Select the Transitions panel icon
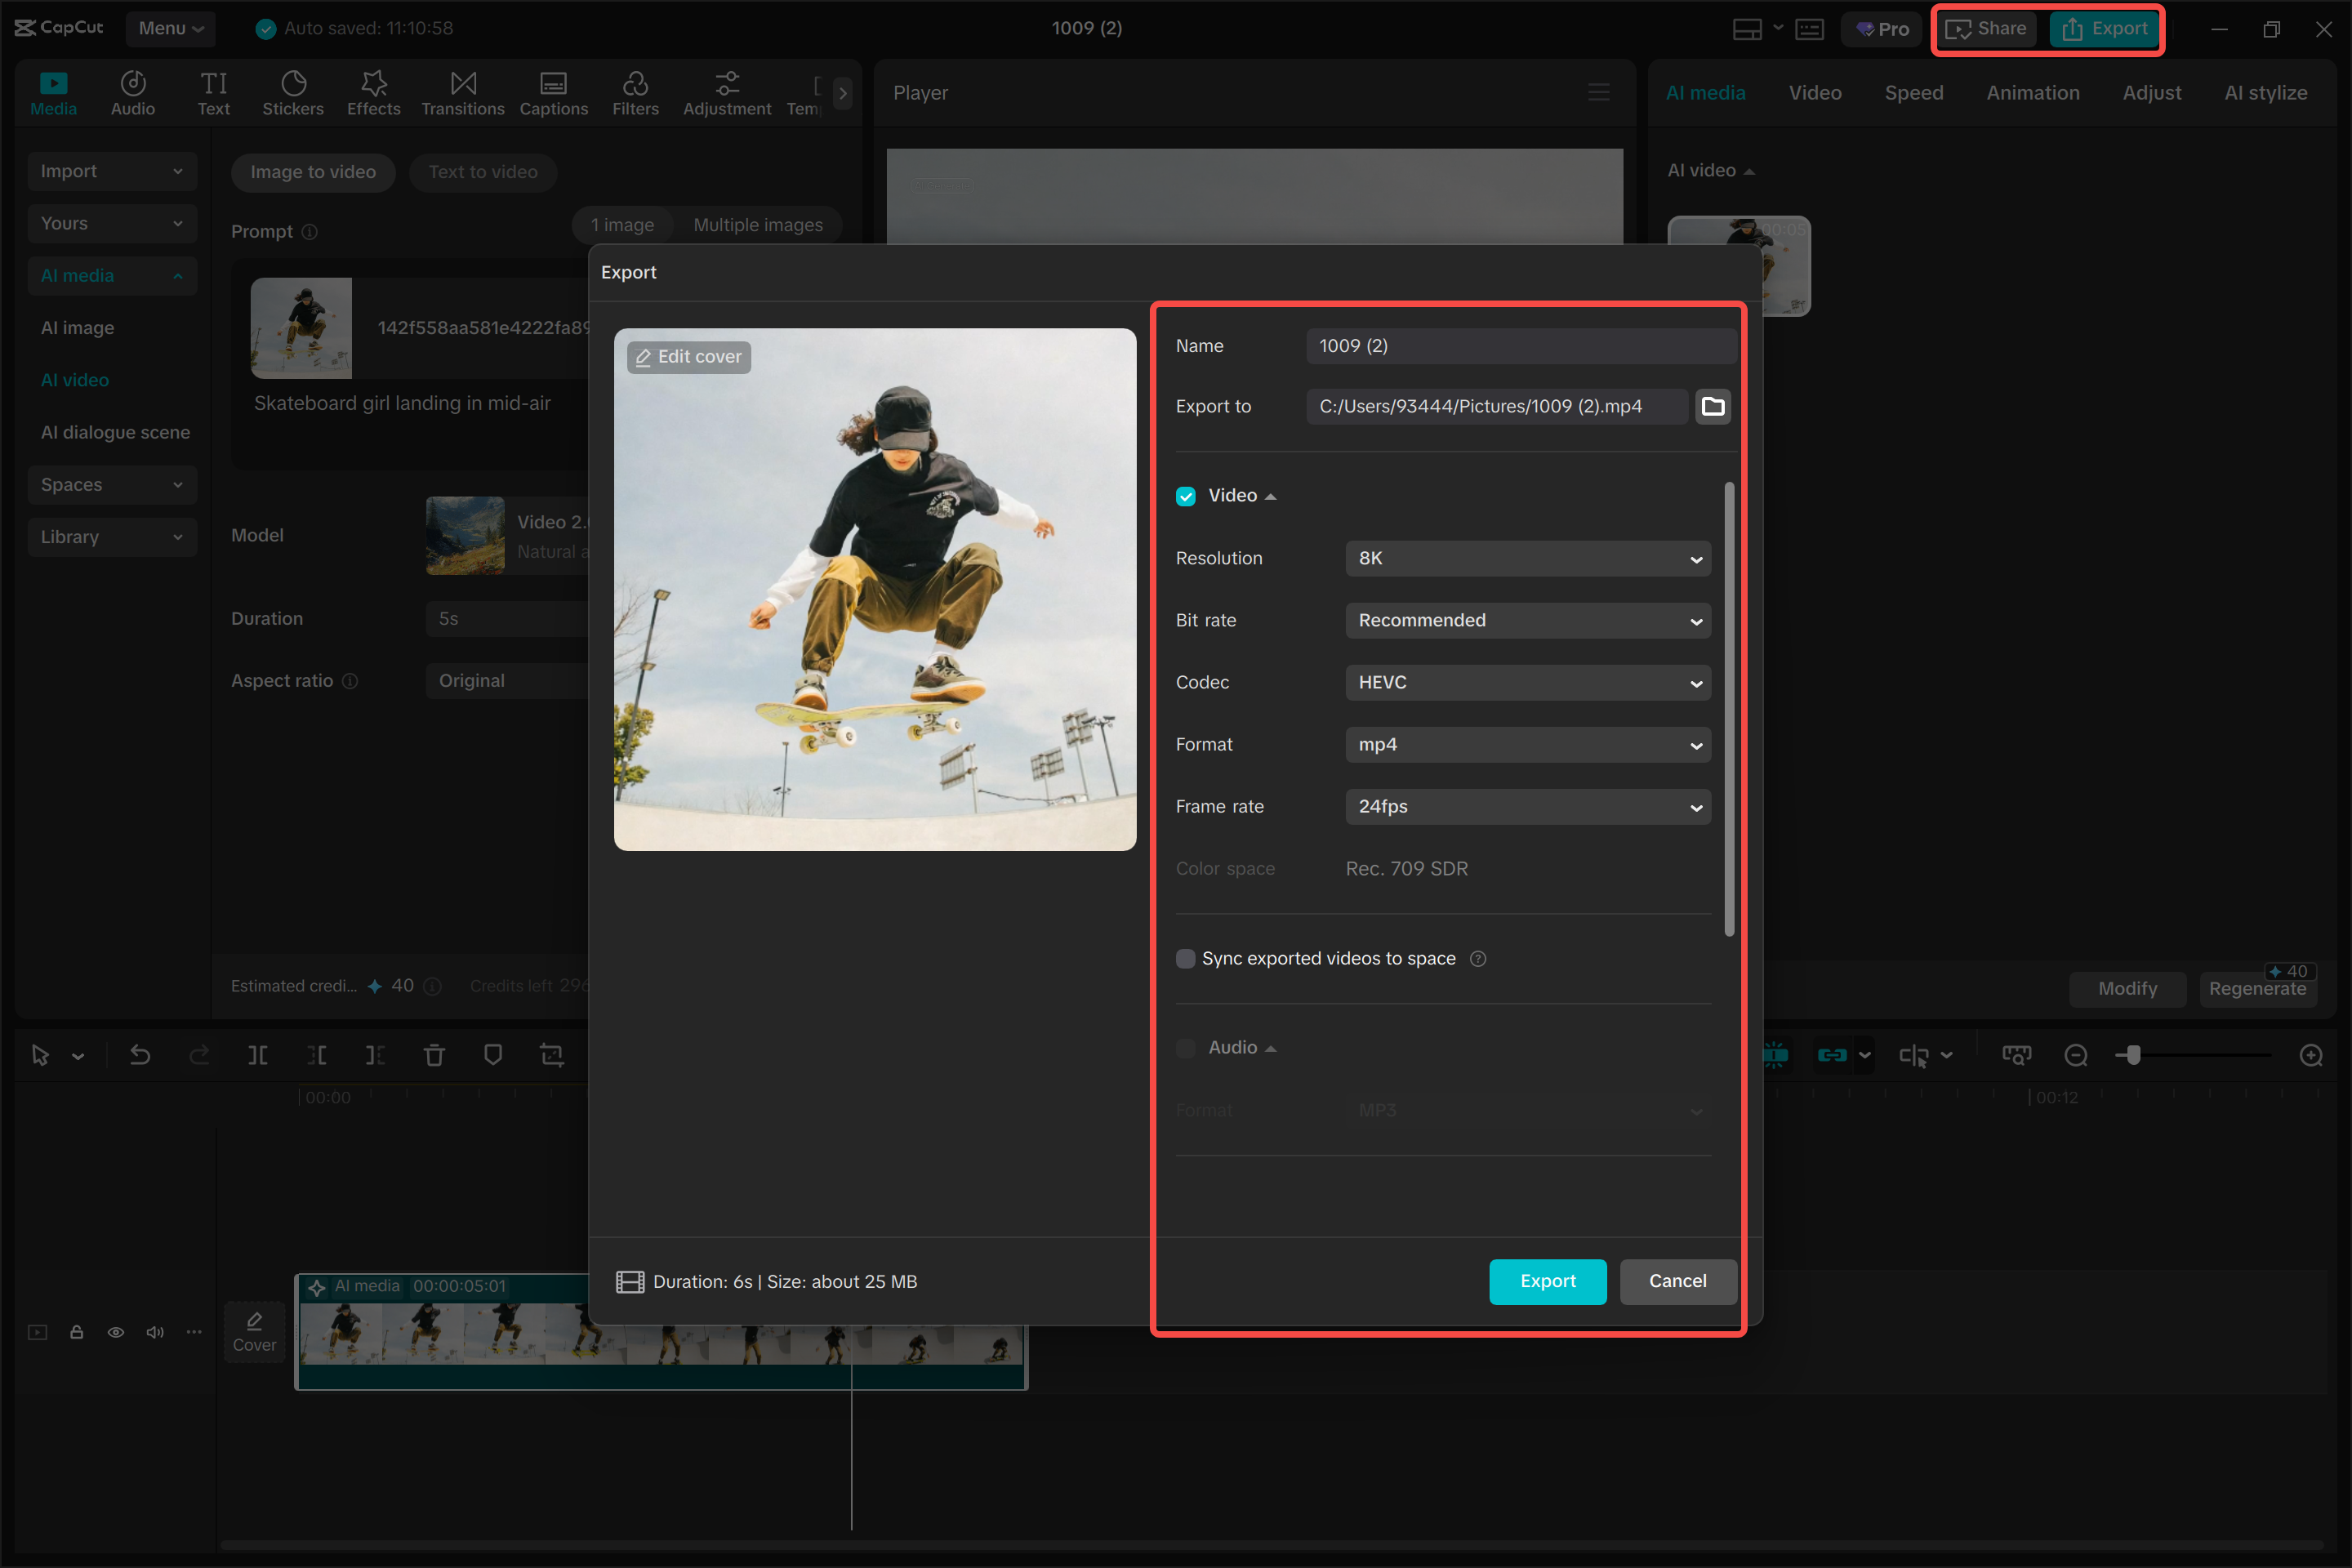Viewport: 2352px width, 1568px height. tap(462, 92)
